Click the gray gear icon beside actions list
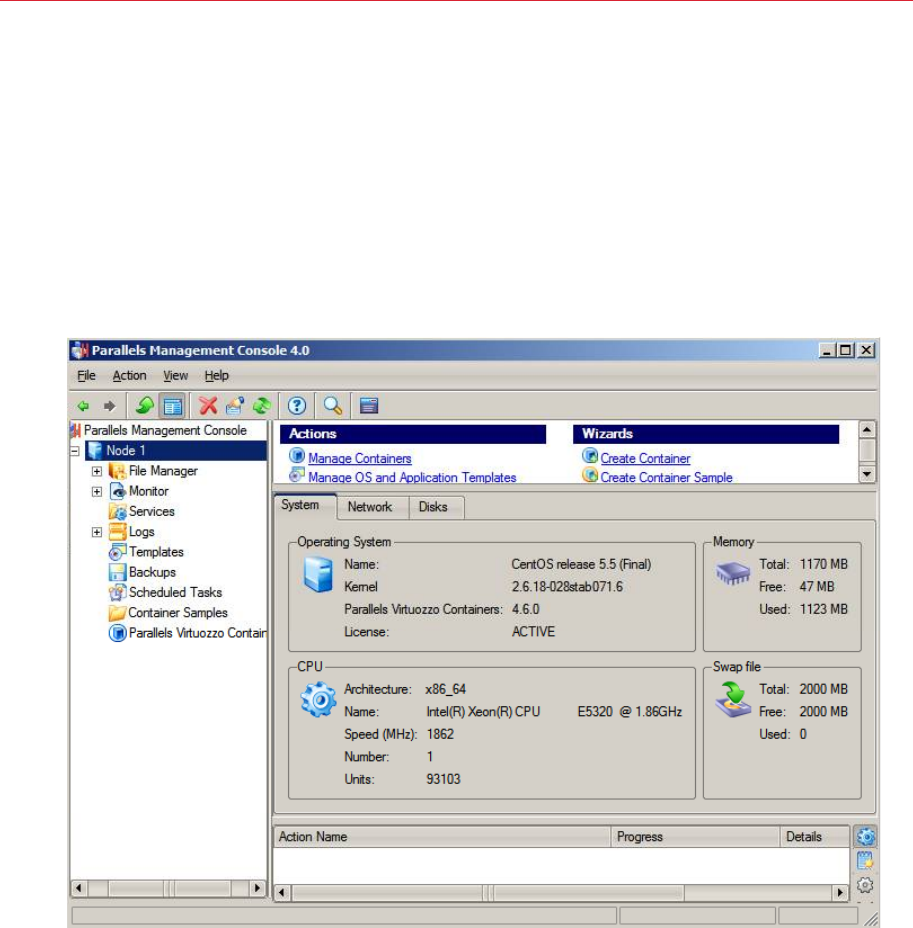Screen dimensions: 913x928 tap(866, 885)
